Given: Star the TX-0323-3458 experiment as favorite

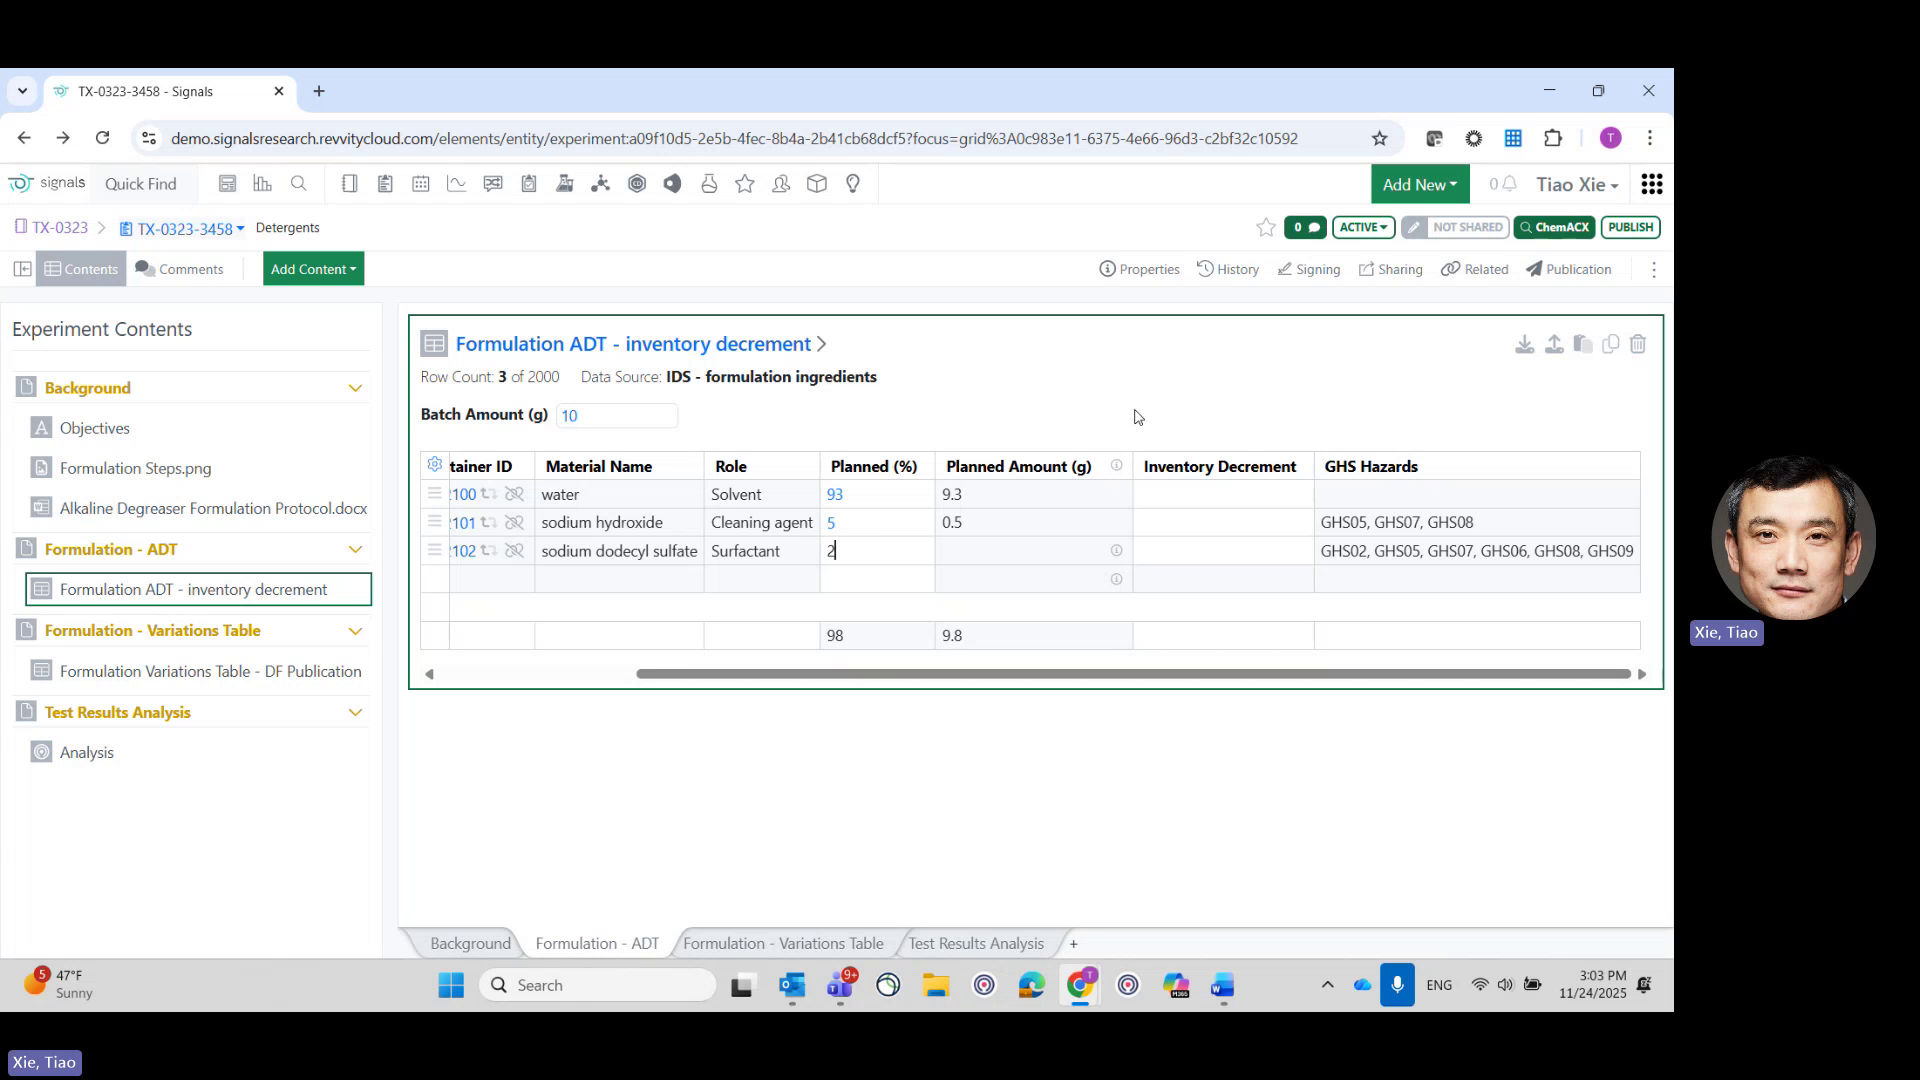Looking at the screenshot, I should (1265, 227).
